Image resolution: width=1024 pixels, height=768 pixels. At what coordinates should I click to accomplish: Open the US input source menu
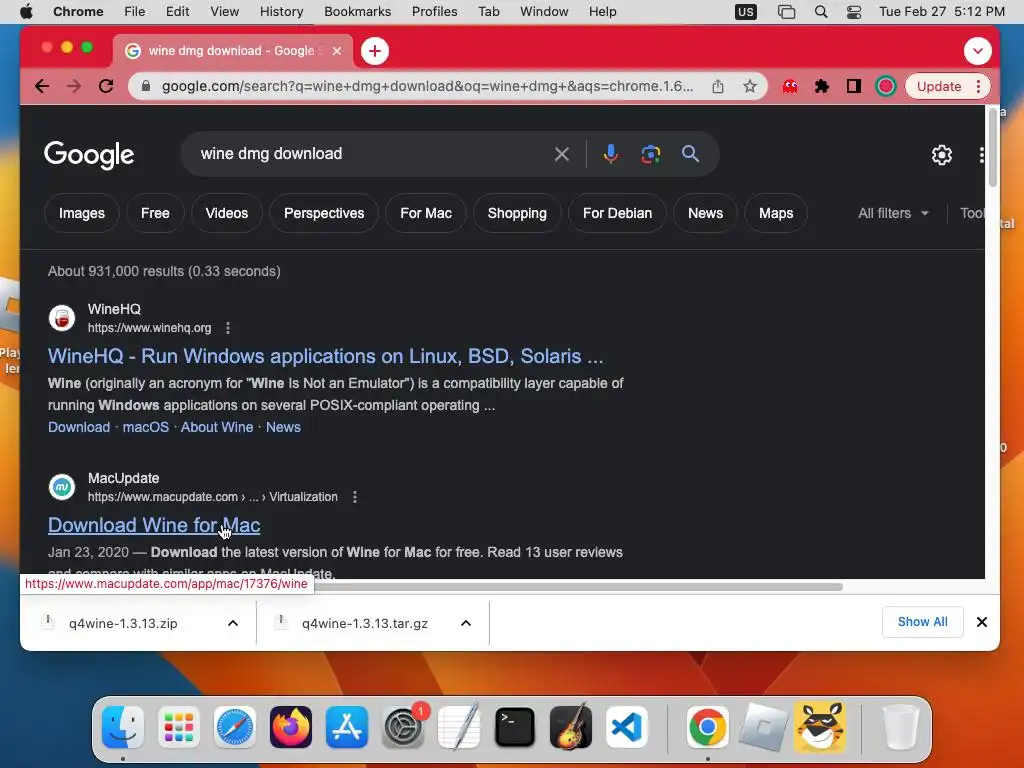tap(745, 12)
